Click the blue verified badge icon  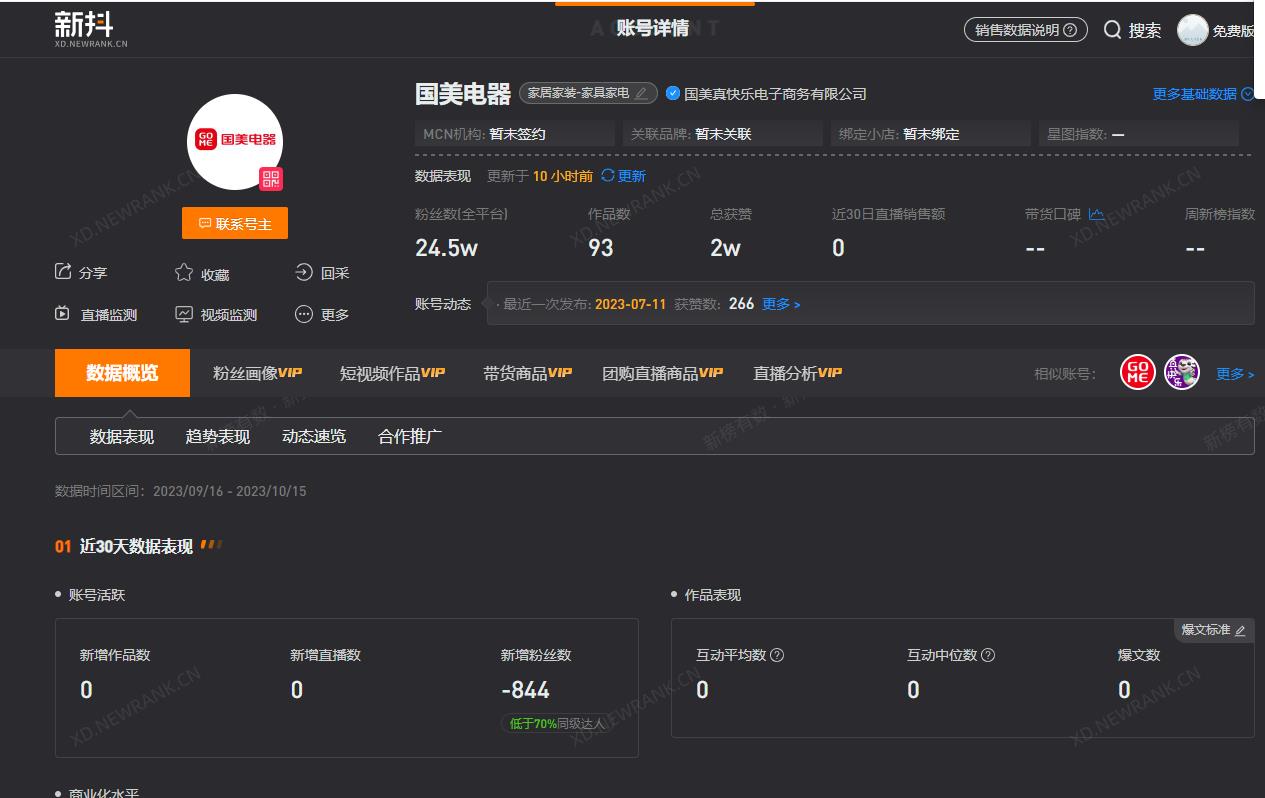coord(673,93)
